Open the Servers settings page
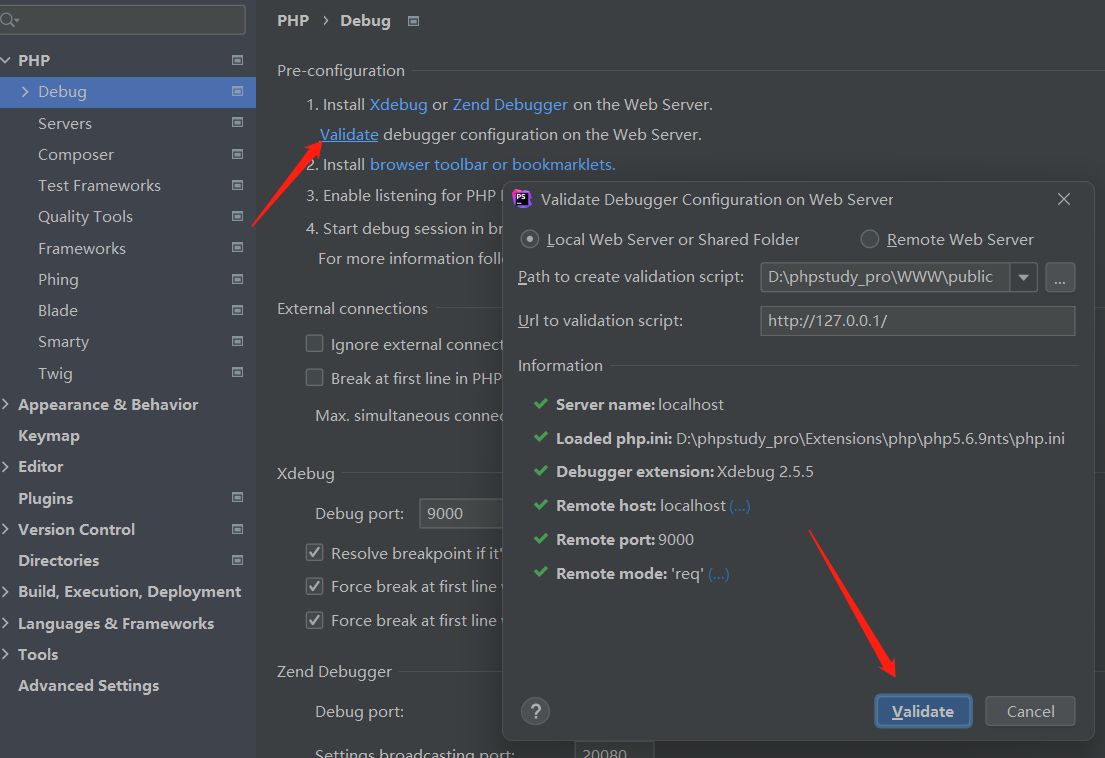Image resolution: width=1105 pixels, height=758 pixels. point(65,123)
